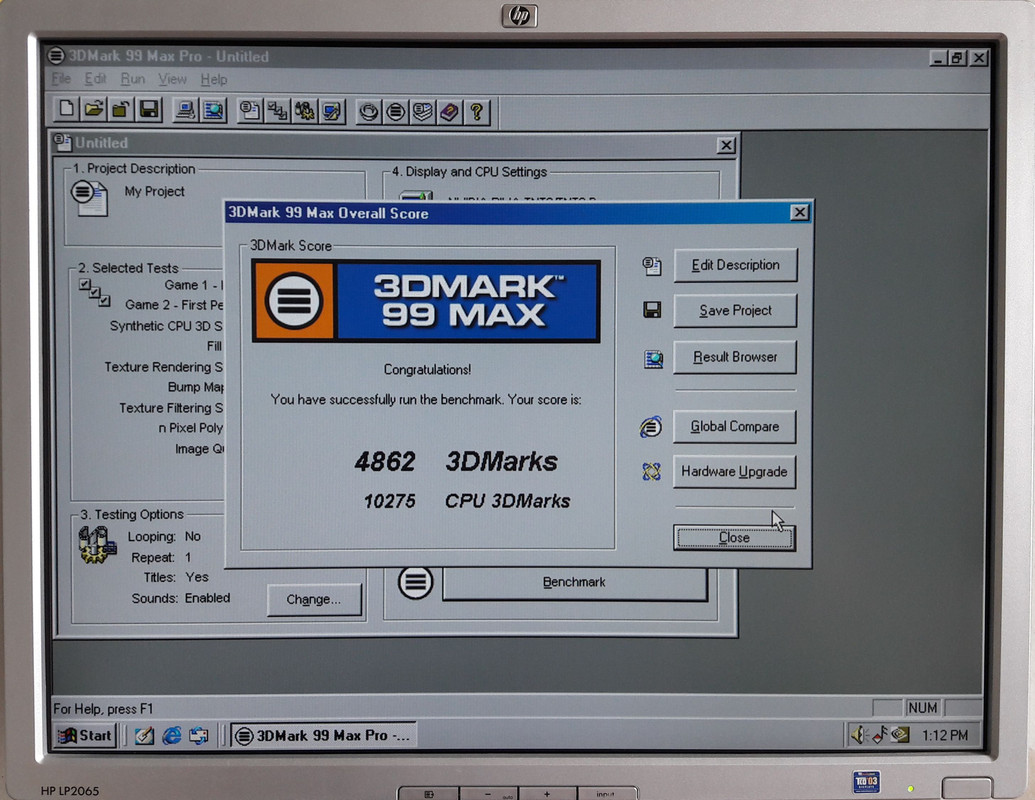Viewport: 1035px width, 800px height.
Task: Click the 10275 CPU 3DMarks score text
Action: point(467,501)
